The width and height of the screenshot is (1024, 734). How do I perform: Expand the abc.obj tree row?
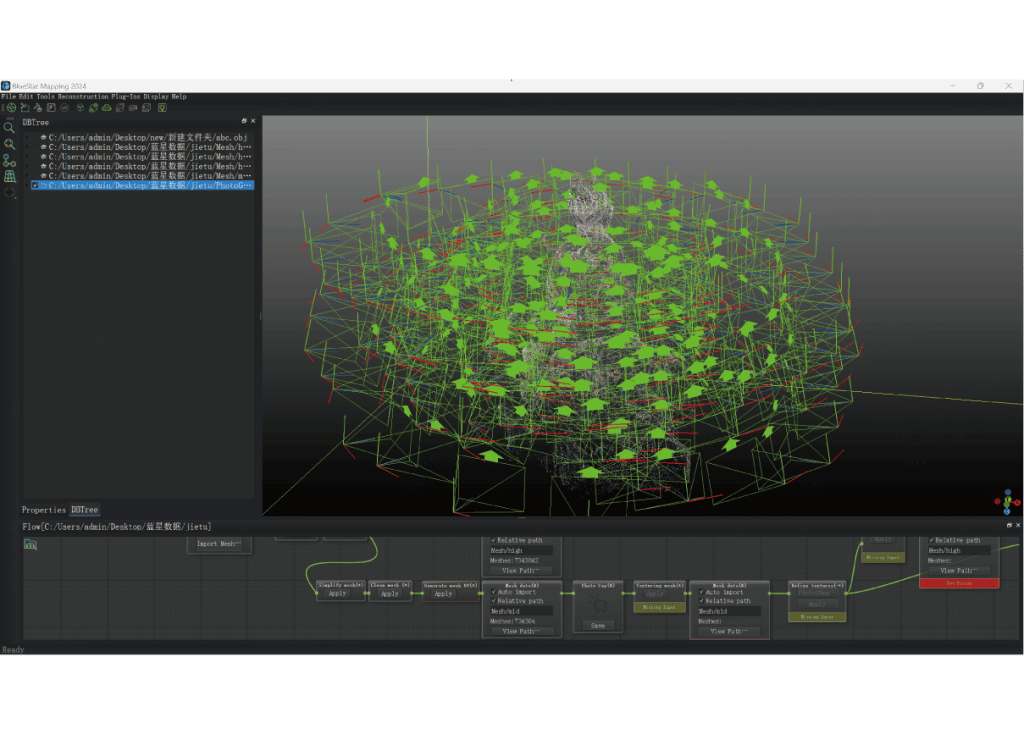click(x=27, y=138)
